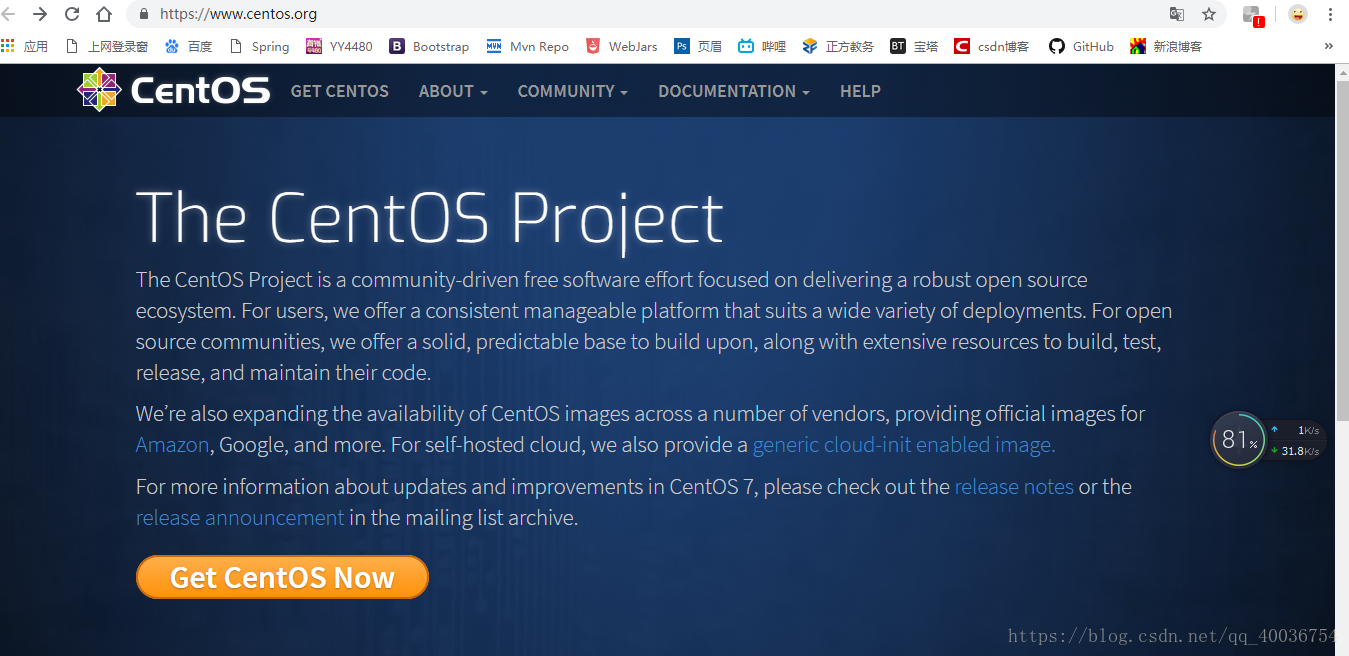This screenshot has height=656, width=1349.
Task: Open the Mvn Repo bookmark
Action: click(527, 46)
